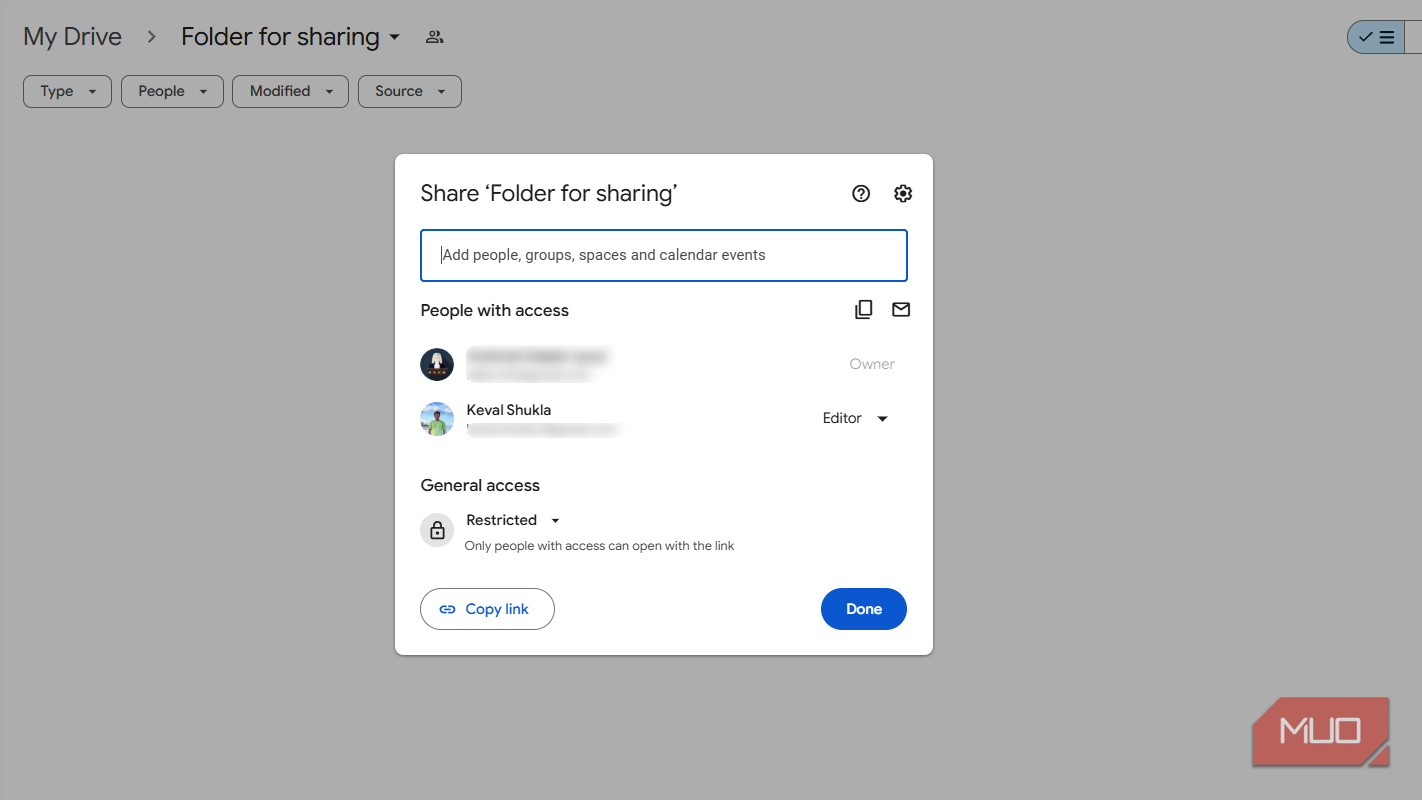This screenshot has height=800, width=1422.
Task: Click the envelope email icon
Action: 901,310
